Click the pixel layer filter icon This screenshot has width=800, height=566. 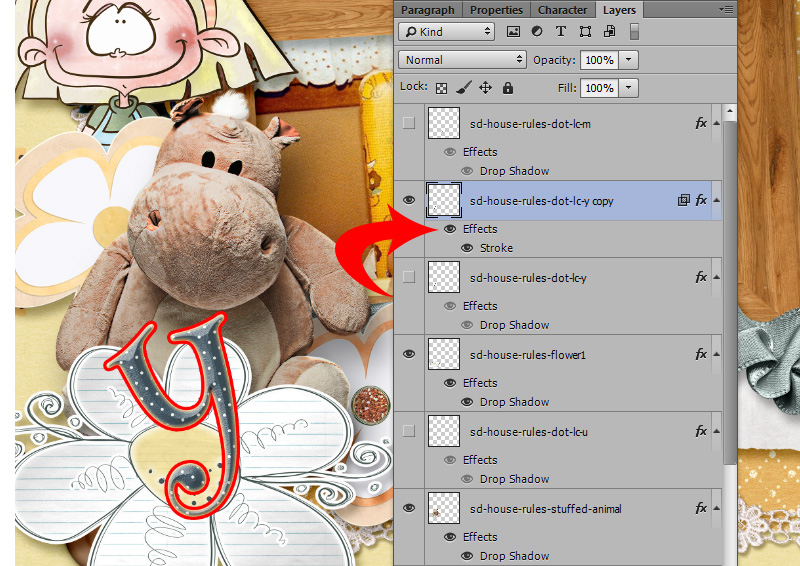(x=514, y=32)
